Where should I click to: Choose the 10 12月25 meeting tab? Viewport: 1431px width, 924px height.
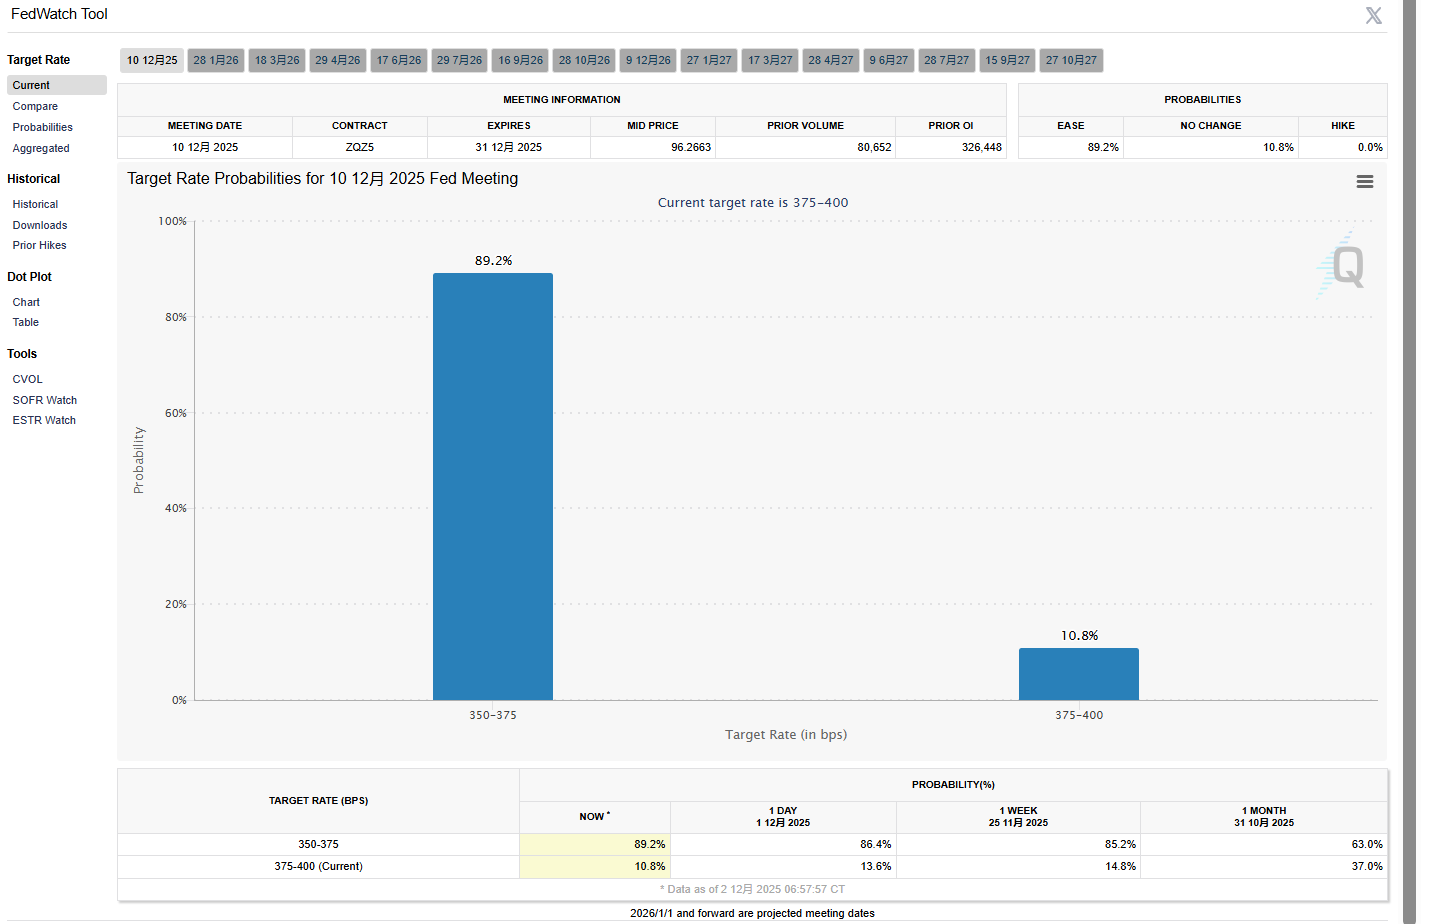(x=152, y=60)
